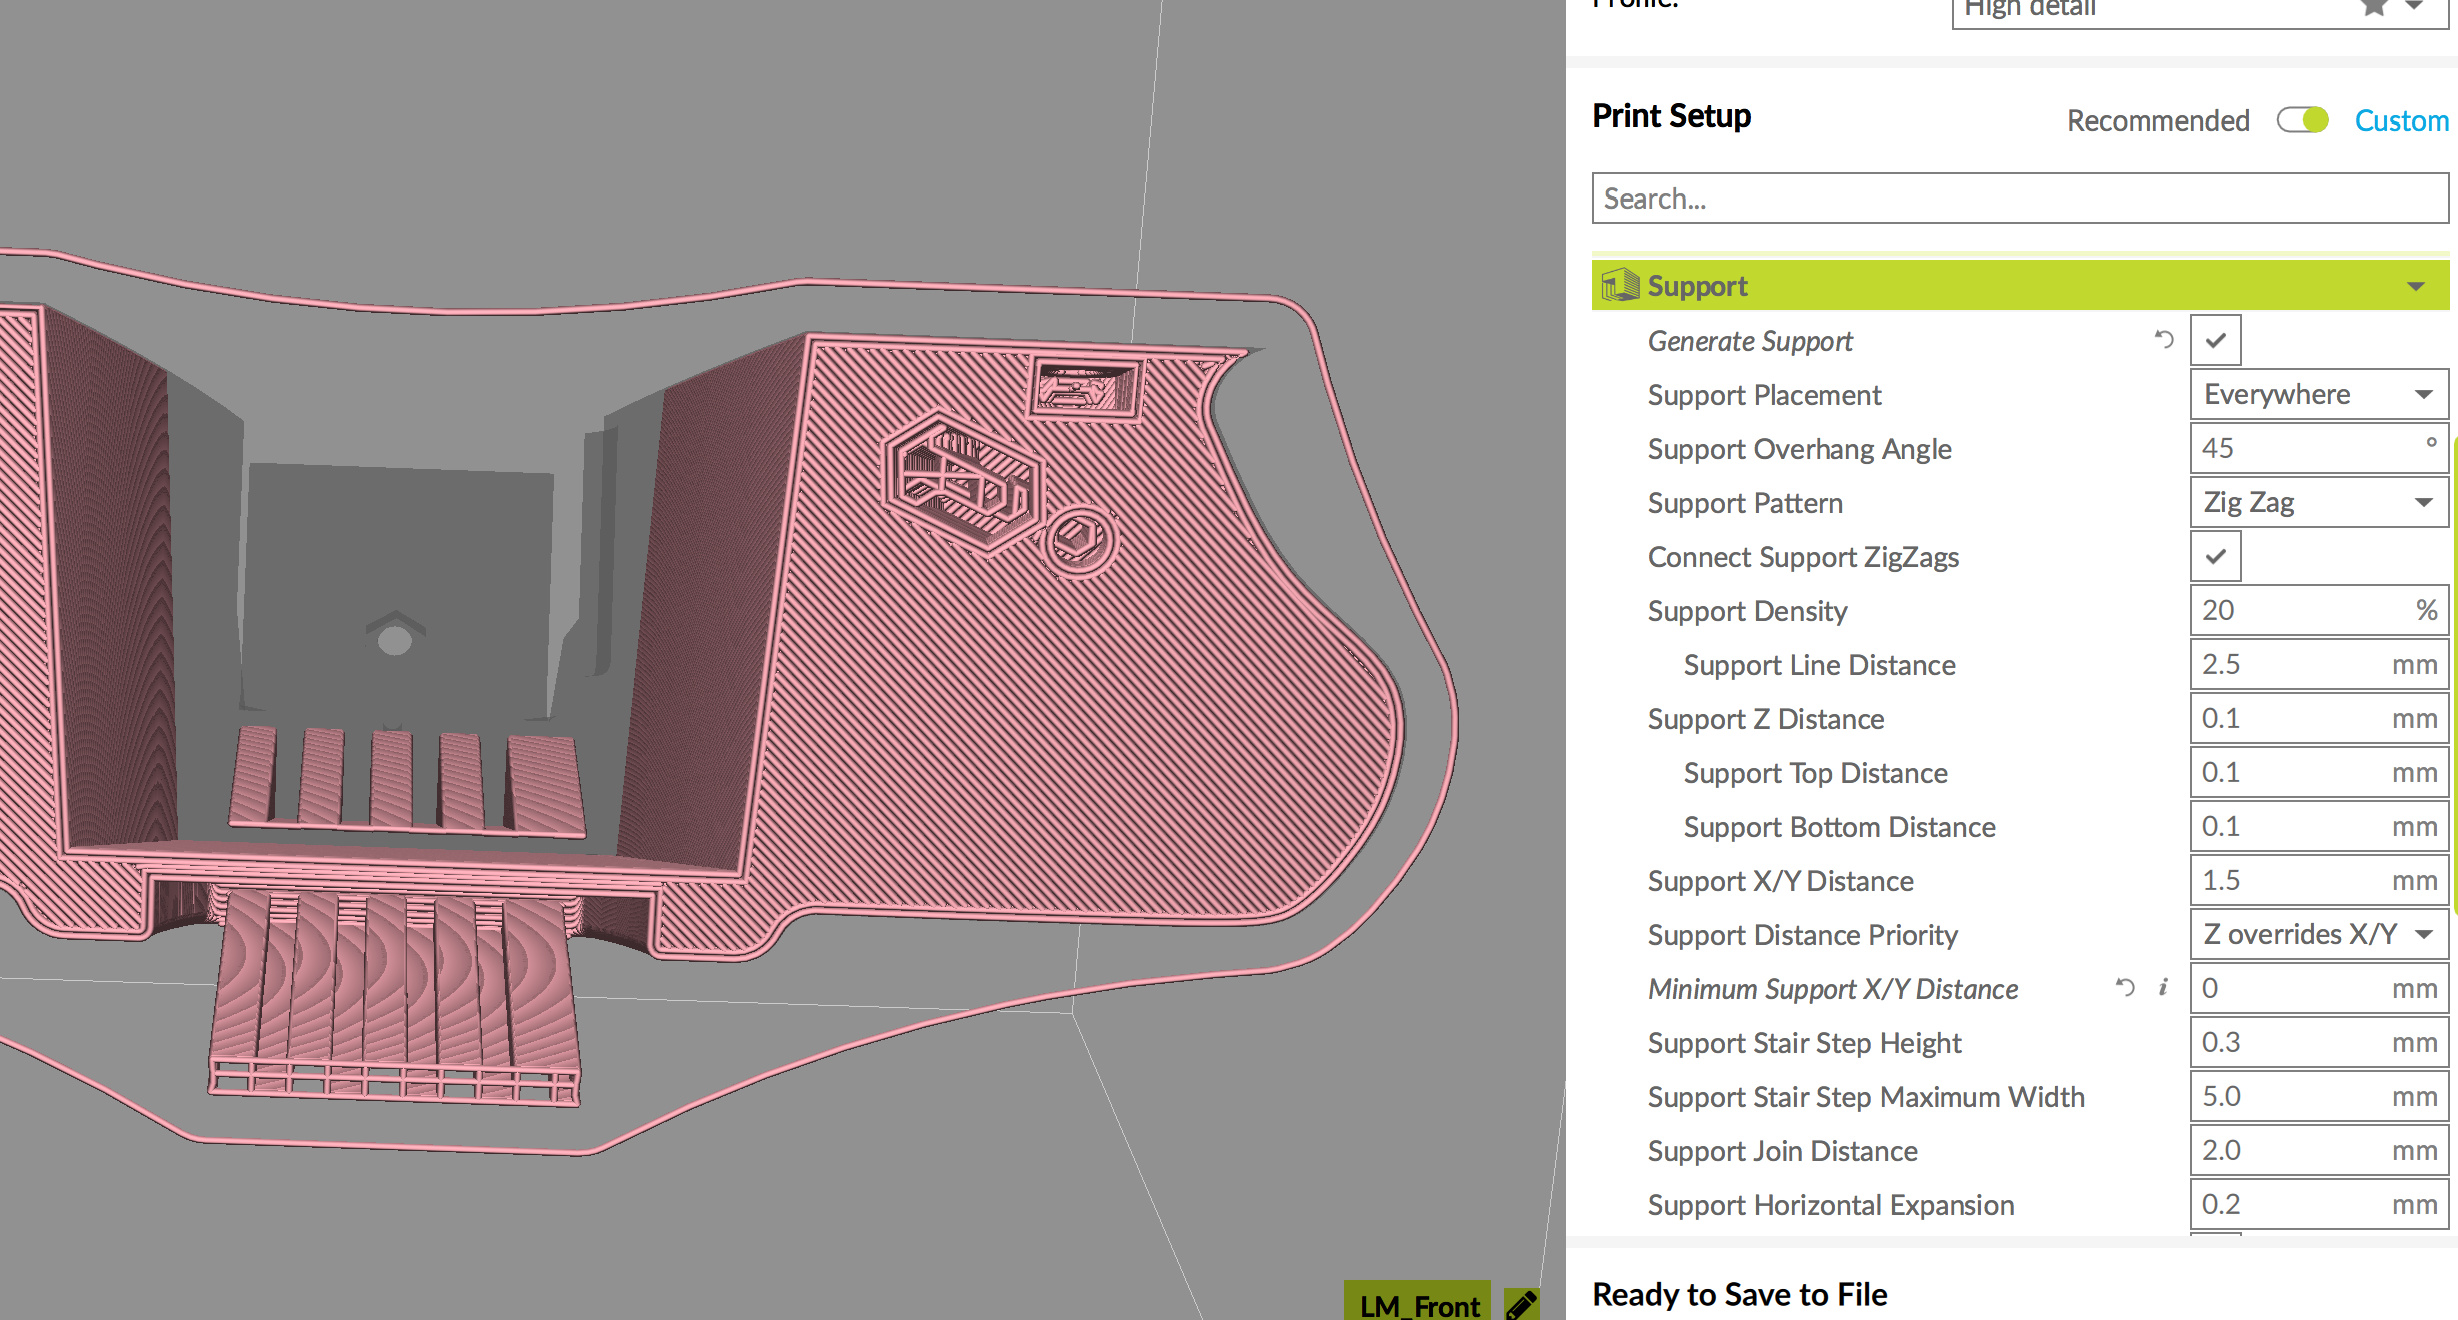The image size is (2458, 1320).
Task: Click the Support category icon
Action: point(1619,286)
